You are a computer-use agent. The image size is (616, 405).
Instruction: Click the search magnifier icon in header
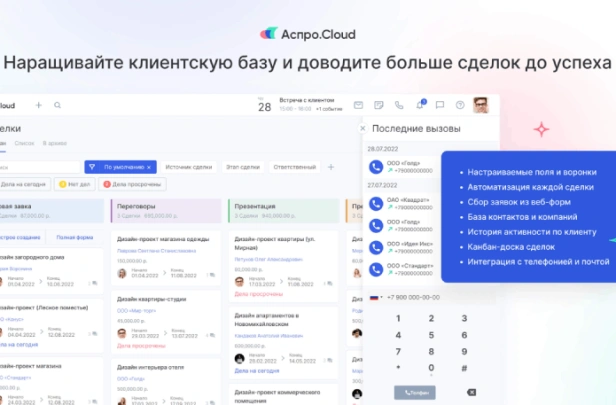click(x=58, y=105)
